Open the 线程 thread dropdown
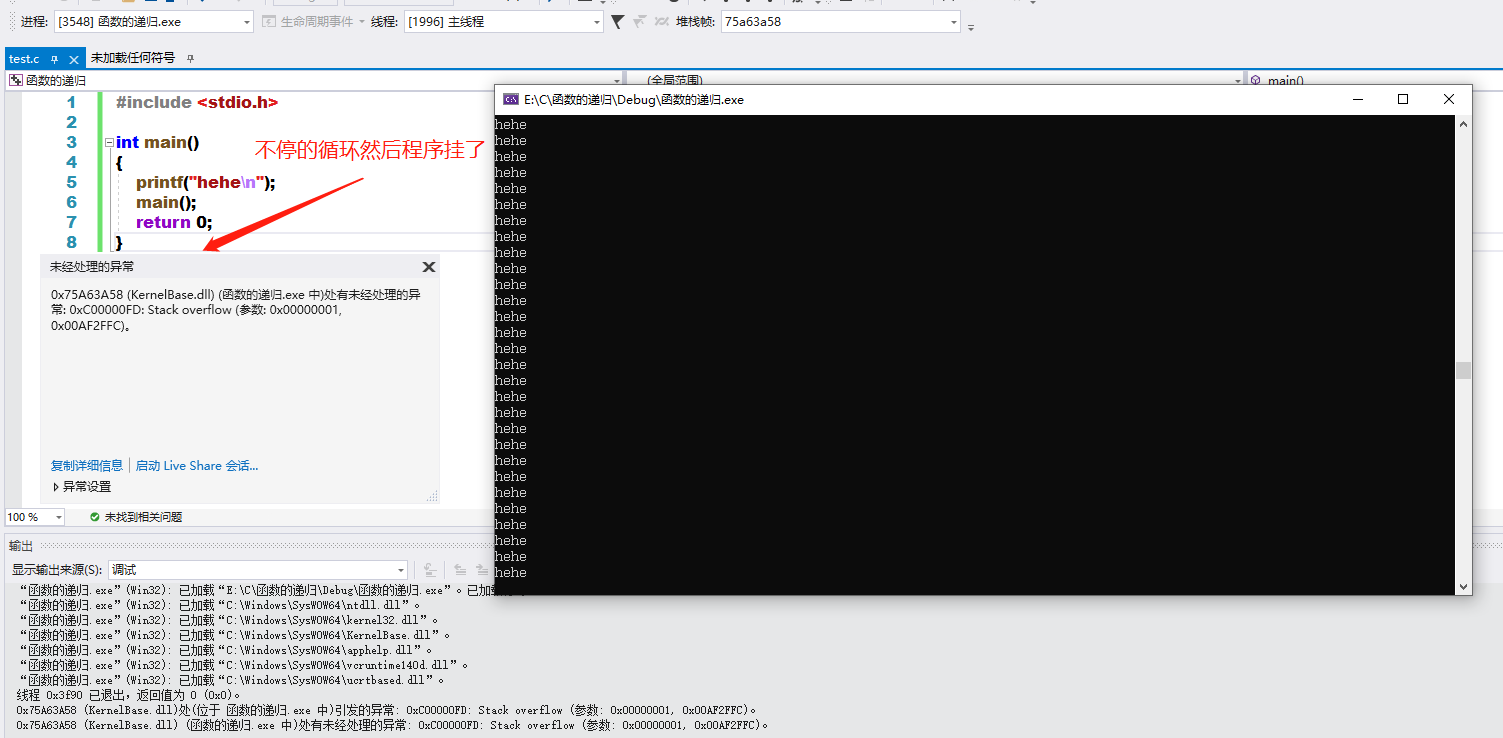The width and height of the screenshot is (1503, 738). coord(597,21)
